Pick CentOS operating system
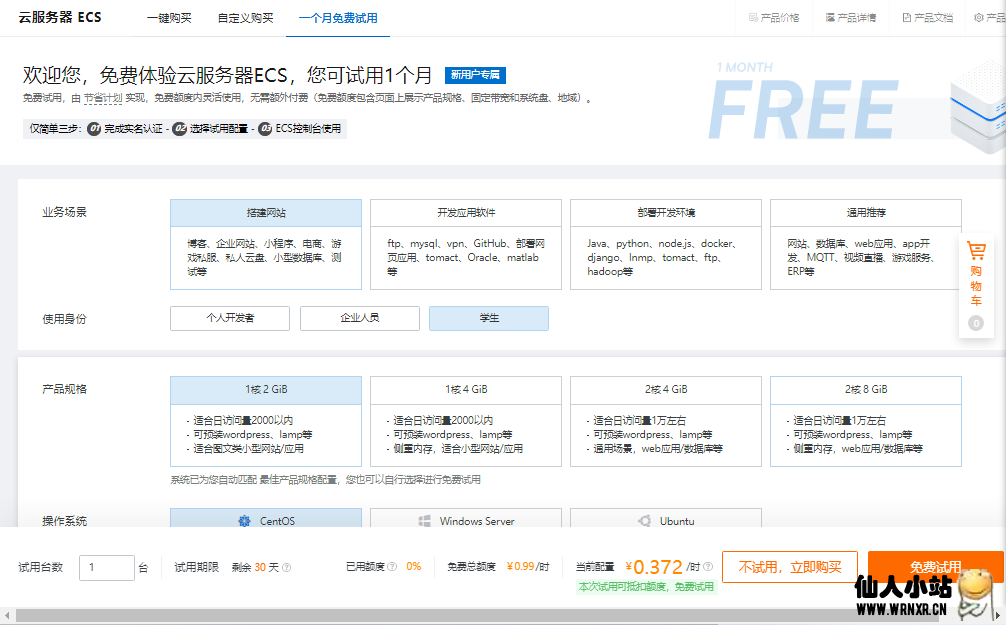The height and width of the screenshot is (625, 1006). click(x=266, y=518)
